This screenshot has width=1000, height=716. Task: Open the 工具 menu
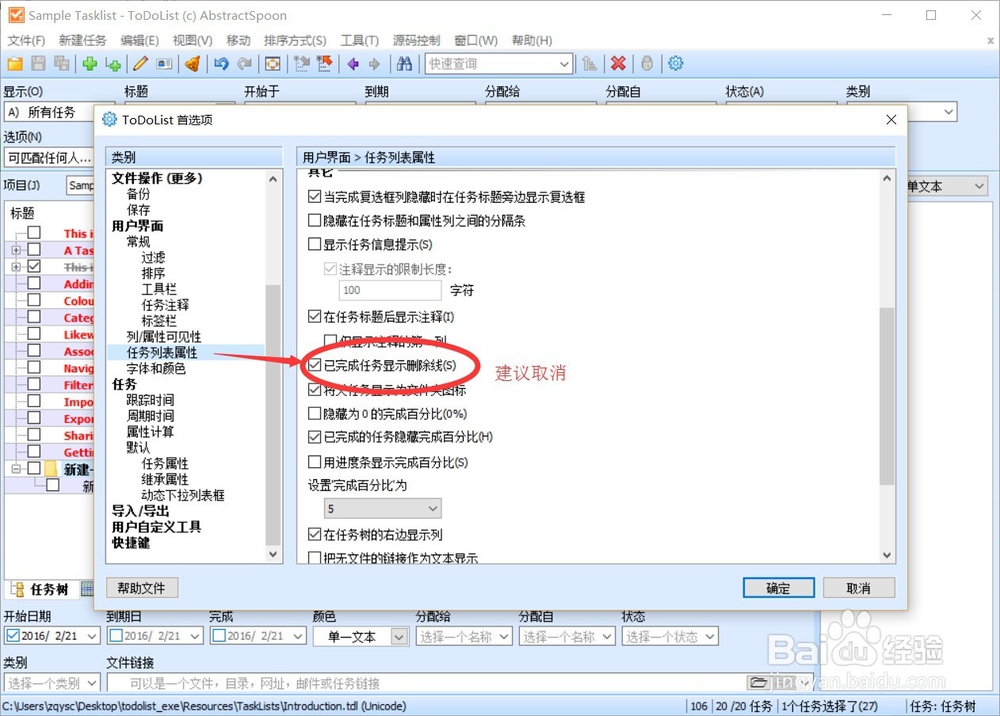[359, 40]
